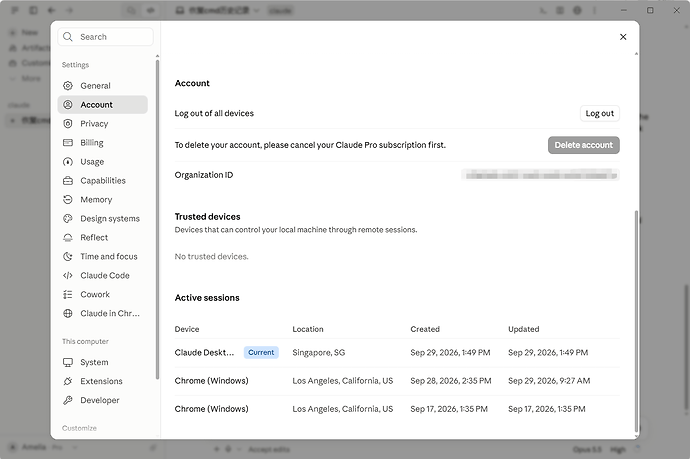690x459 pixels.
Task: Click the settings sidebar scrollbar
Action: pos(158,219)
